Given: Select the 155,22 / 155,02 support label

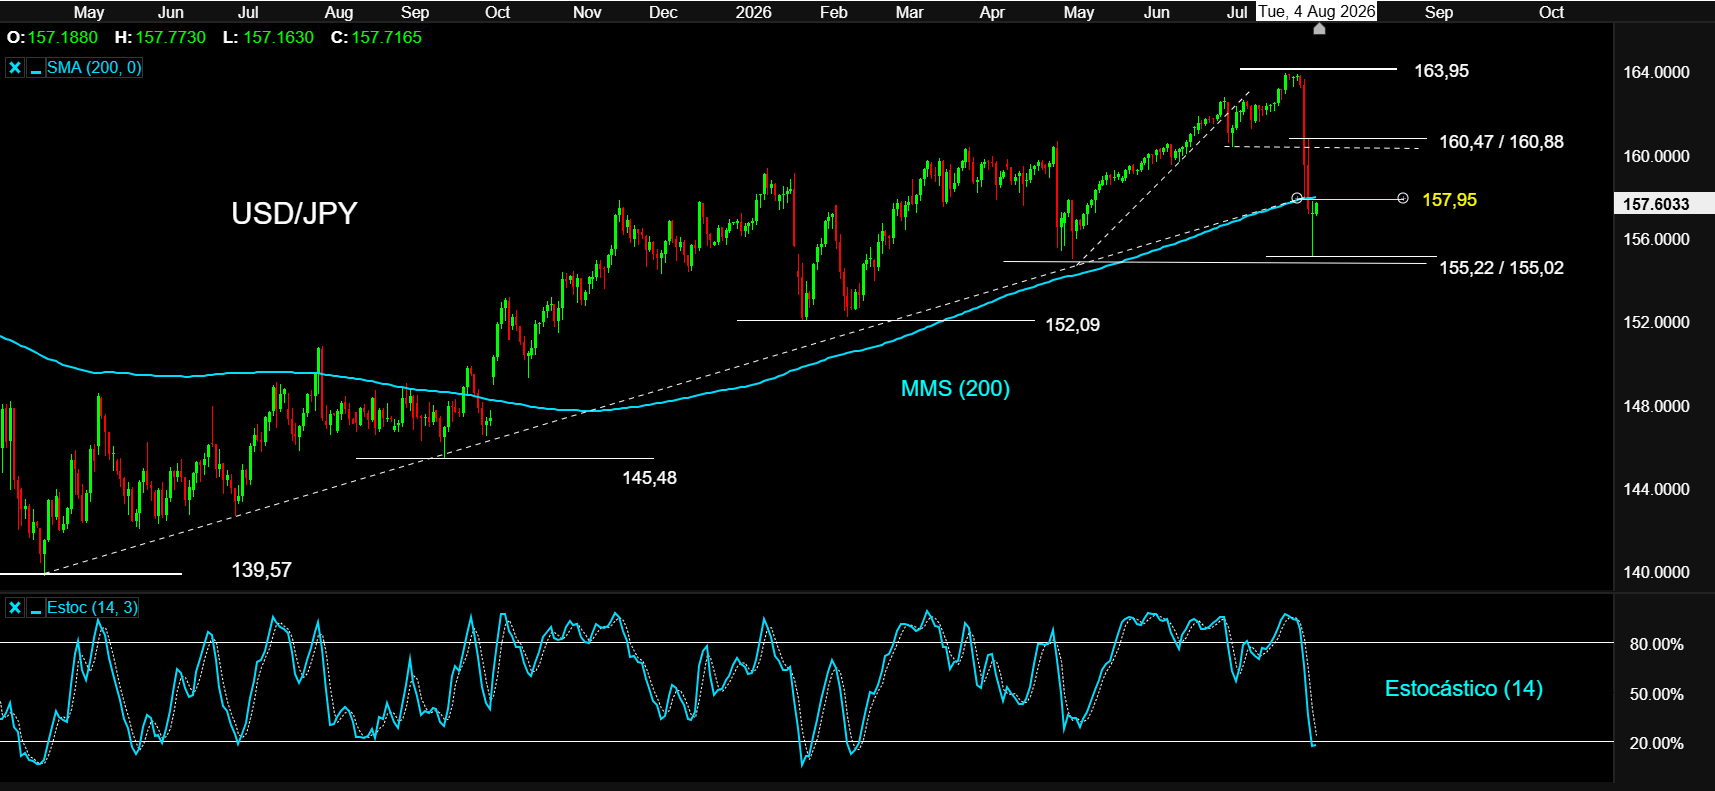Looking at the screenshot, I should pos(1501,268).
